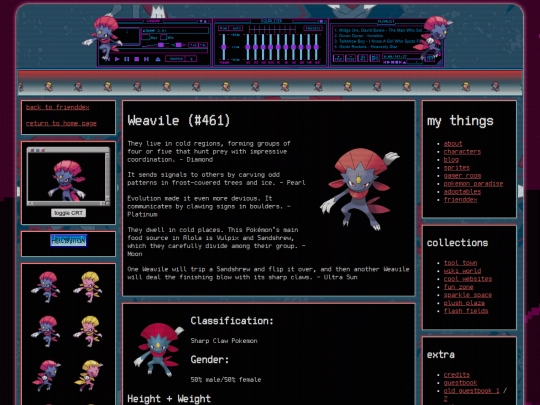Select playlist track 2 Duran Duran
This screenshot has width=540, height=405.
[359, 36]
